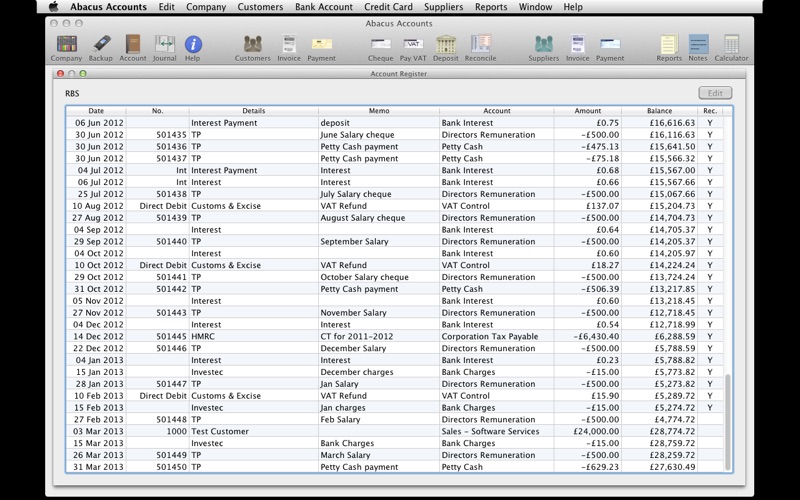Open the Suppliers menu
The width and height of the screenshot is (800, 500).
coord(444,7)
